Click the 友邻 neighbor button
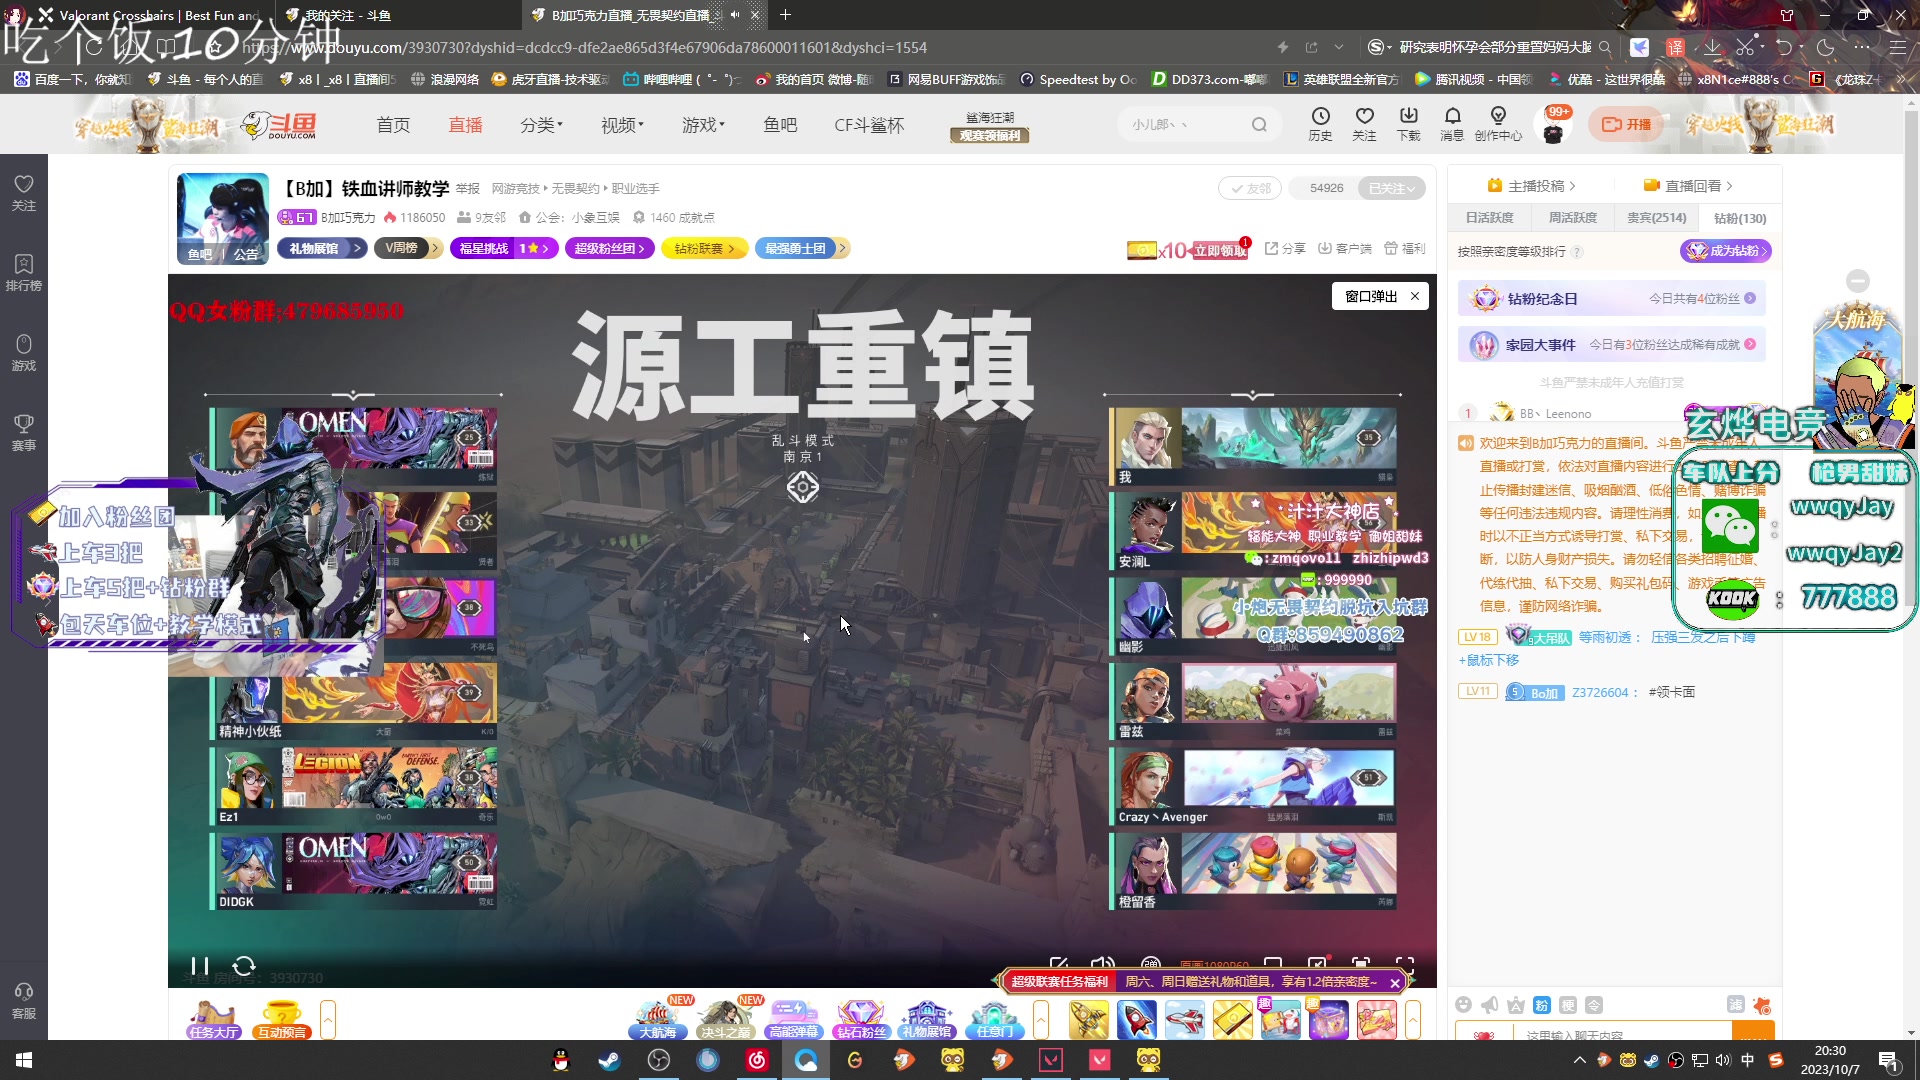1920x1080 pixels. pos(1250,188)
